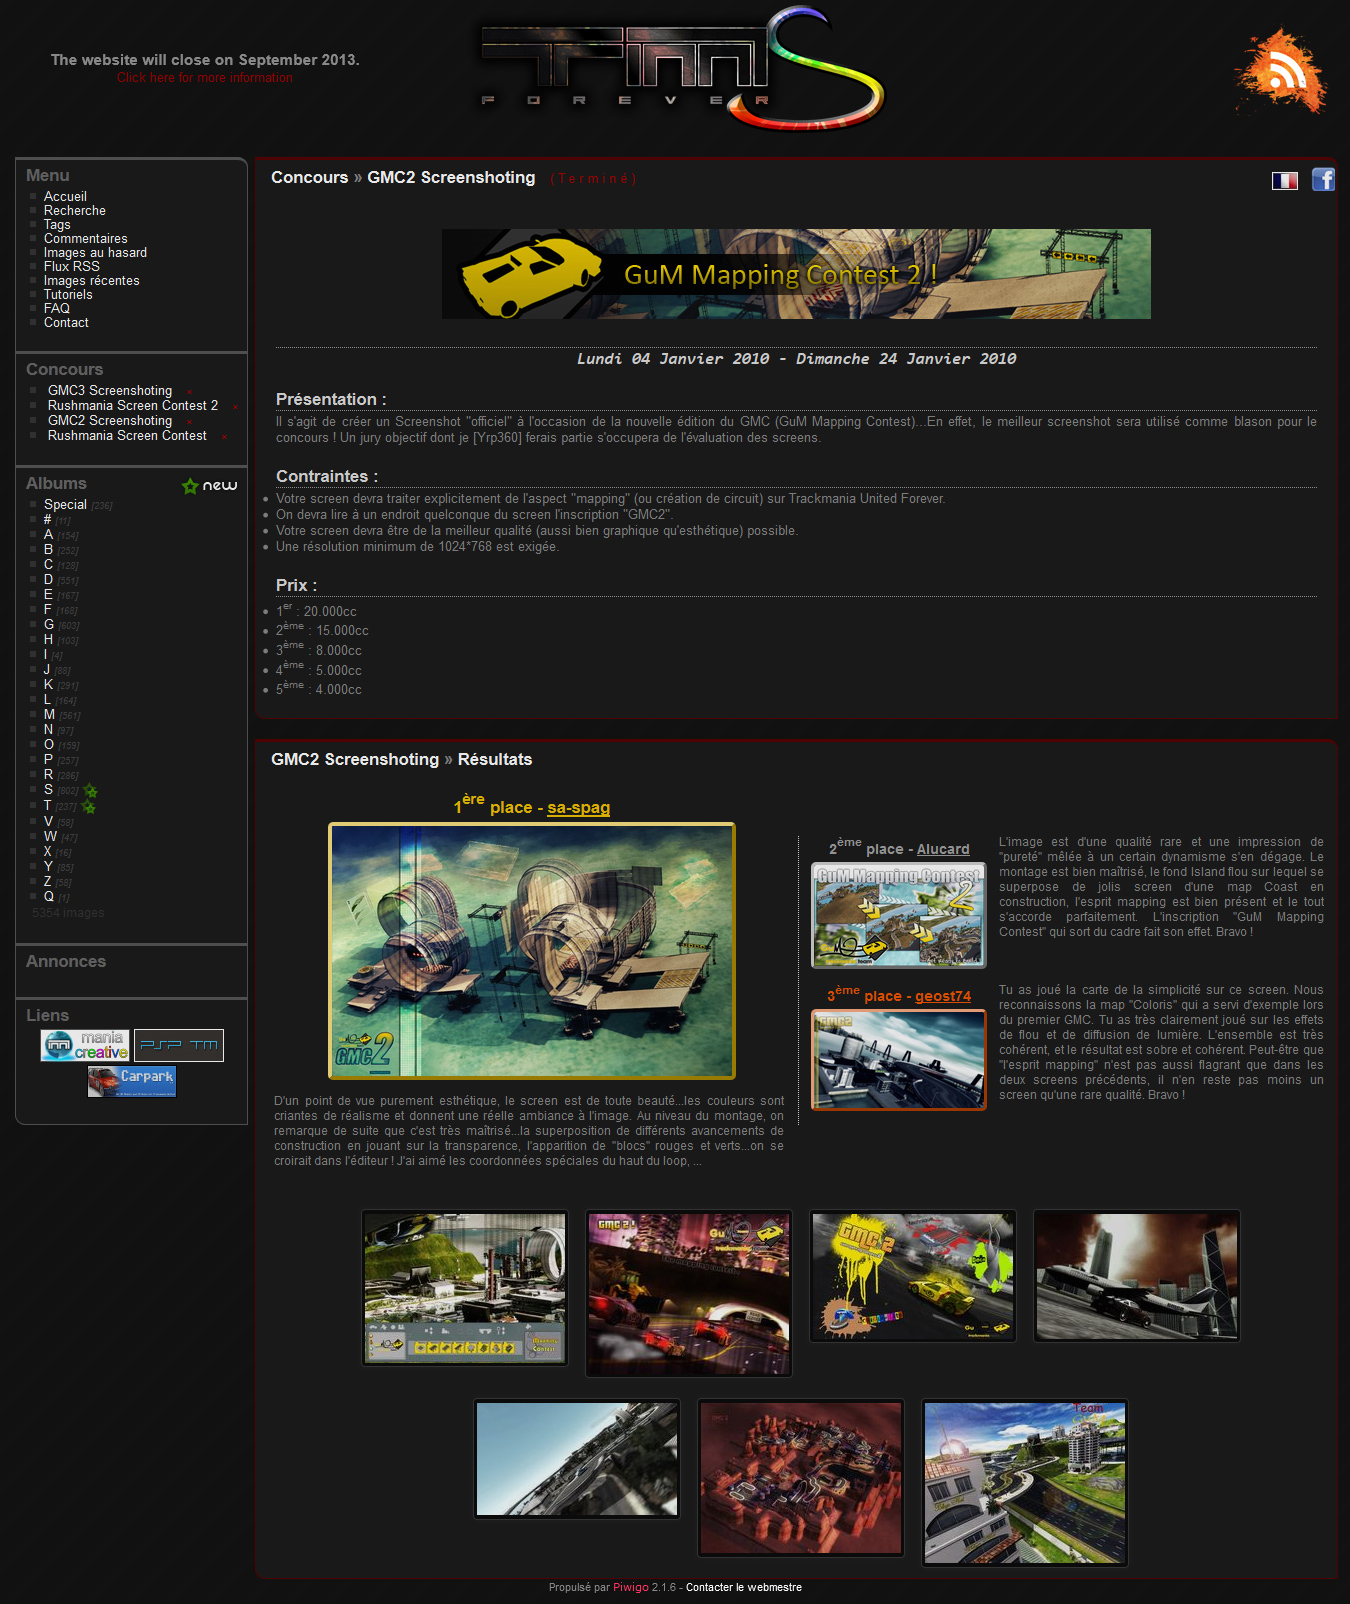Open the red-toned city map thumbnail
The width and height of the screenshot is (1350, 1604).
(x=801, y=1478)
